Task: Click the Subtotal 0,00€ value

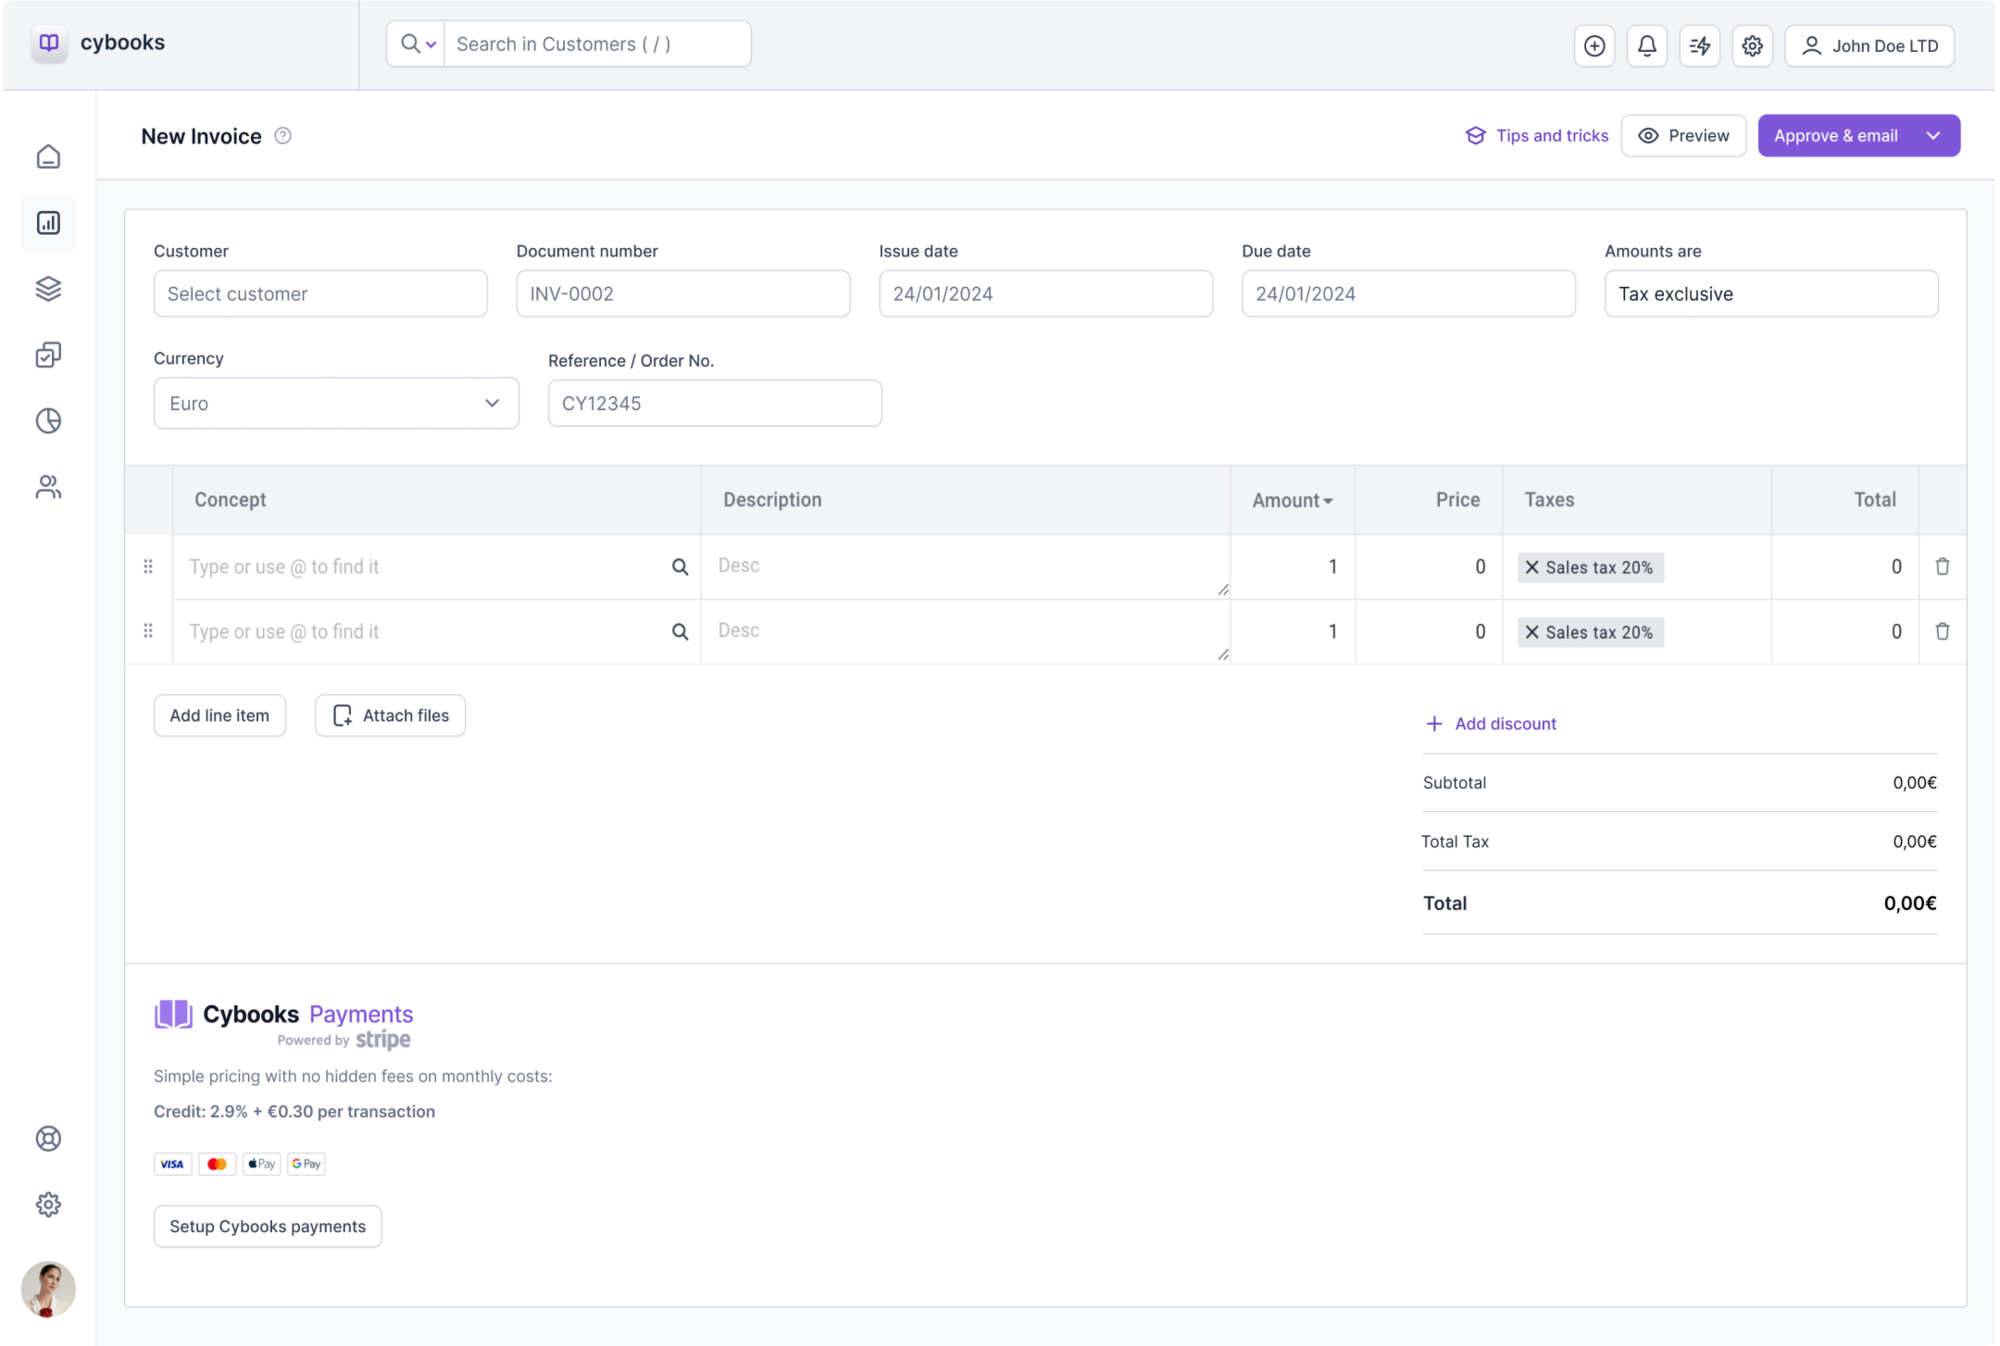Action: (x=1914, y=783)
